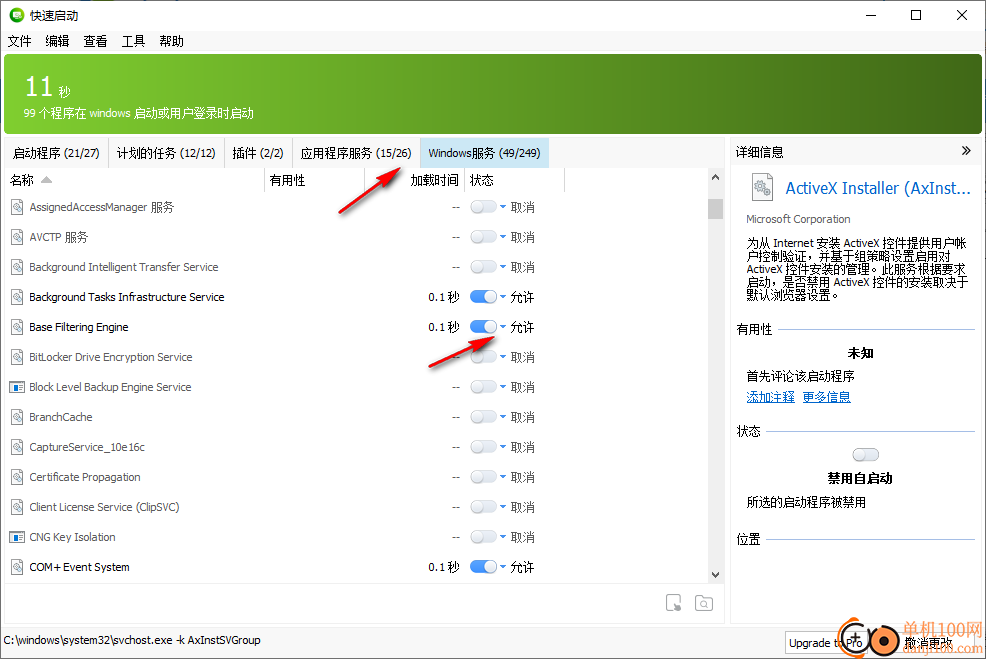The width and height of the screenshot is (986, 659).
Task: Sort by 有用性 column header
Action: (314, 180)
